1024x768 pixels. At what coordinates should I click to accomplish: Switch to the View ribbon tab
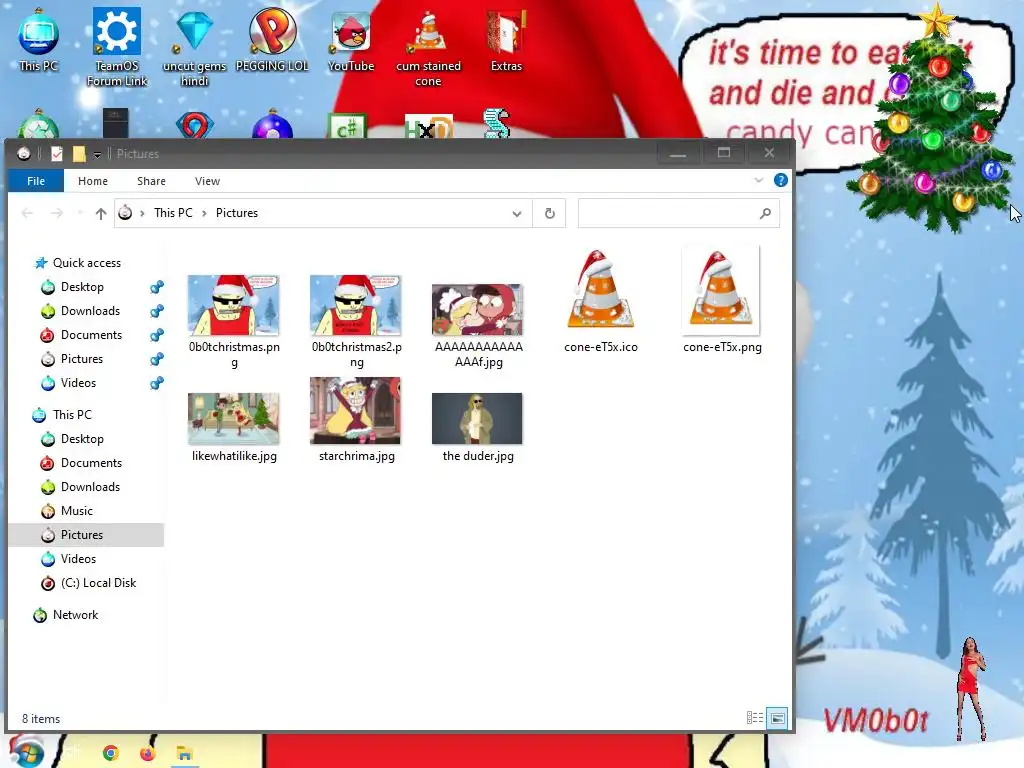[207, 181]
